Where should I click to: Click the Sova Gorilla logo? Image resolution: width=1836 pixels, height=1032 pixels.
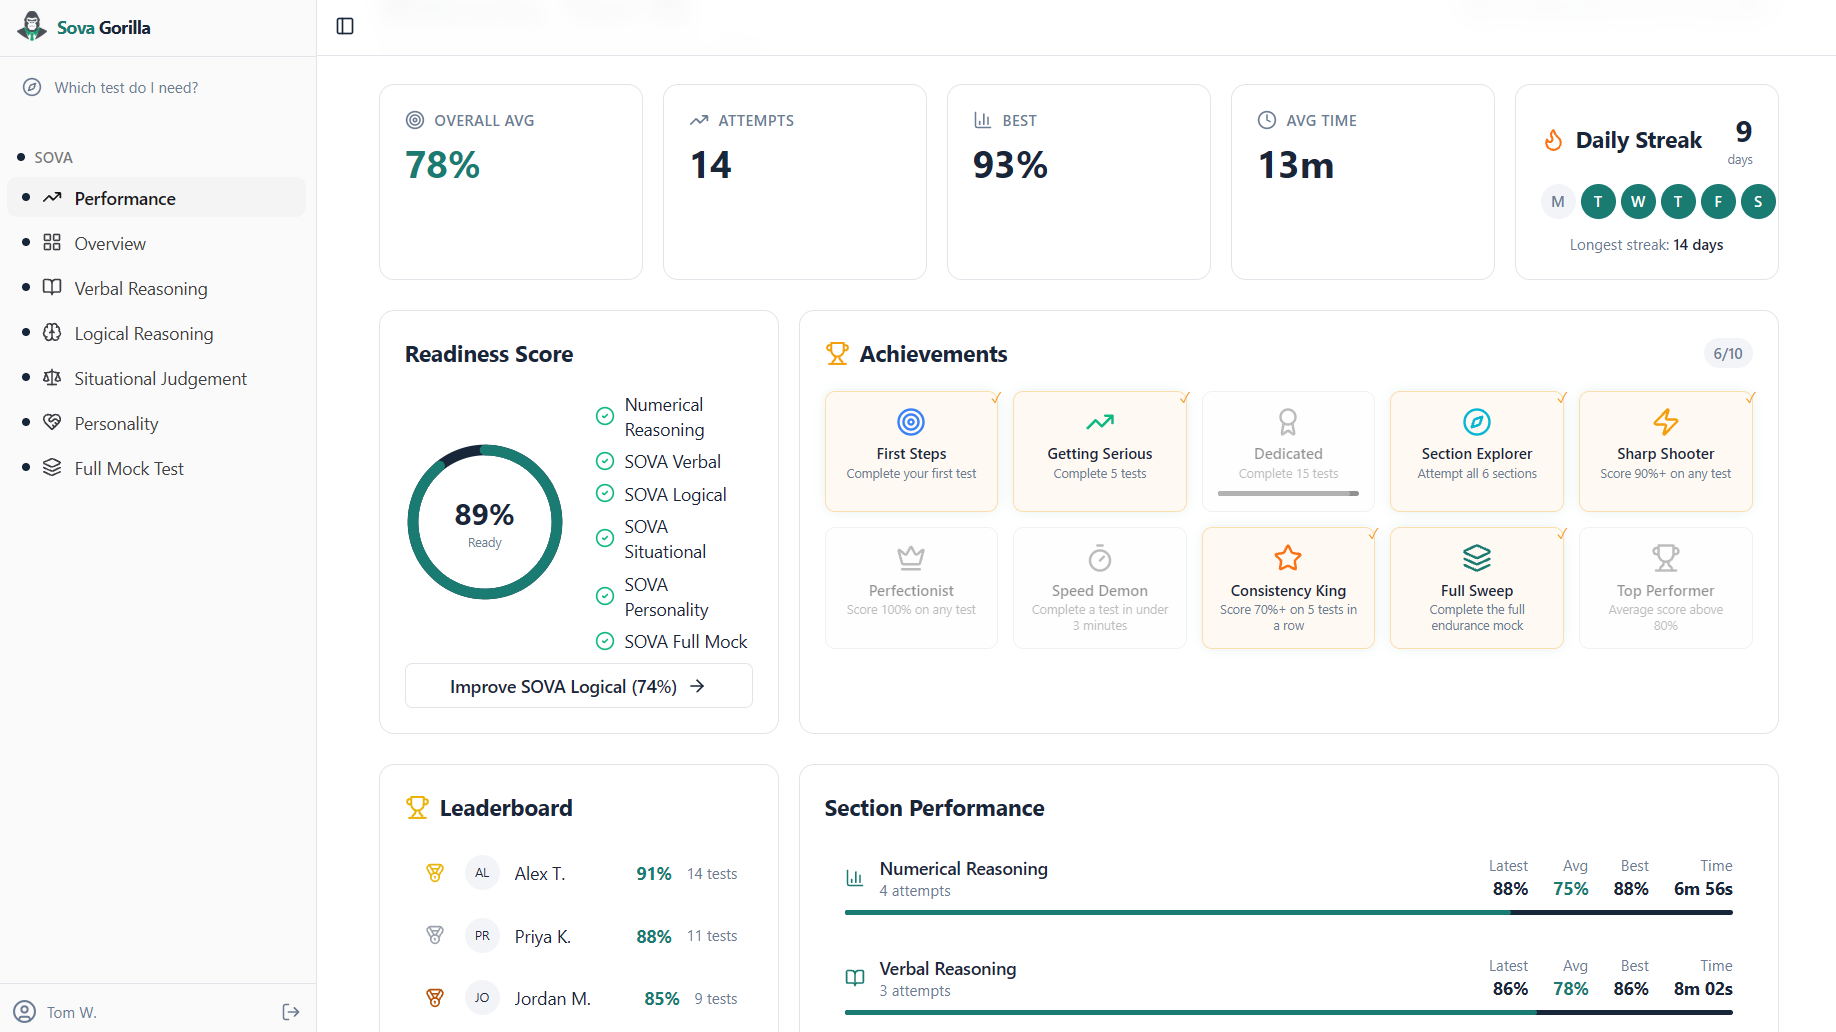85,27
